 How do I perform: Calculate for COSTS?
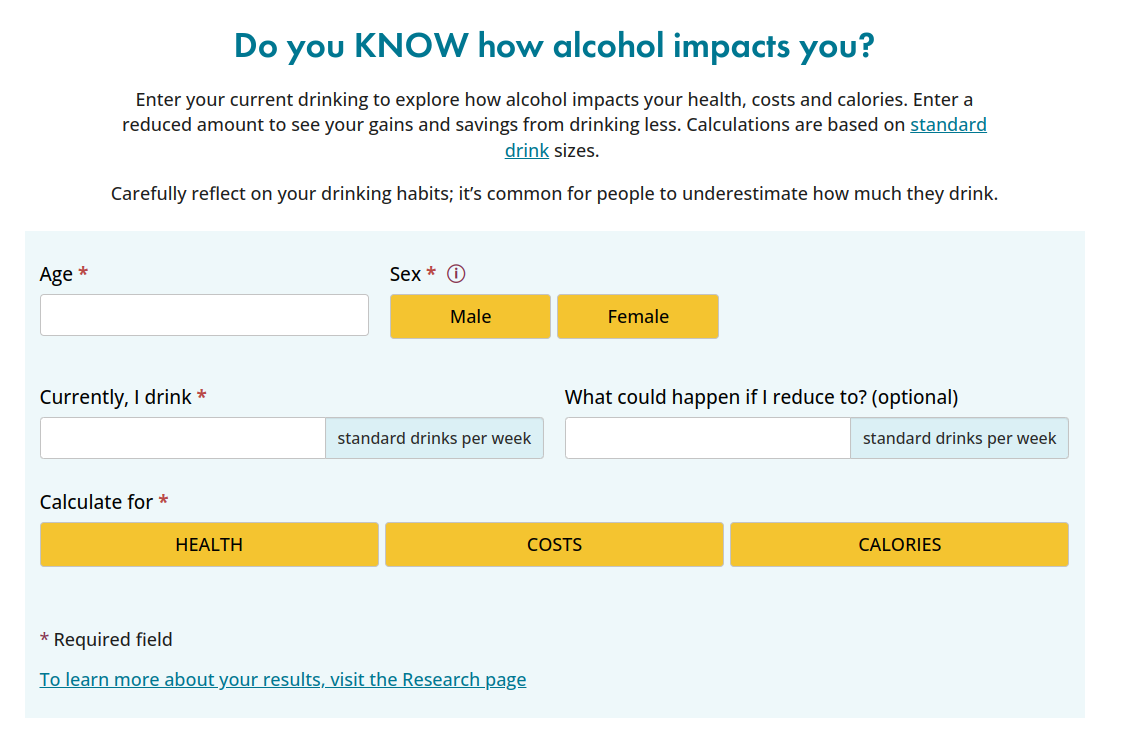tap(554, 545)
